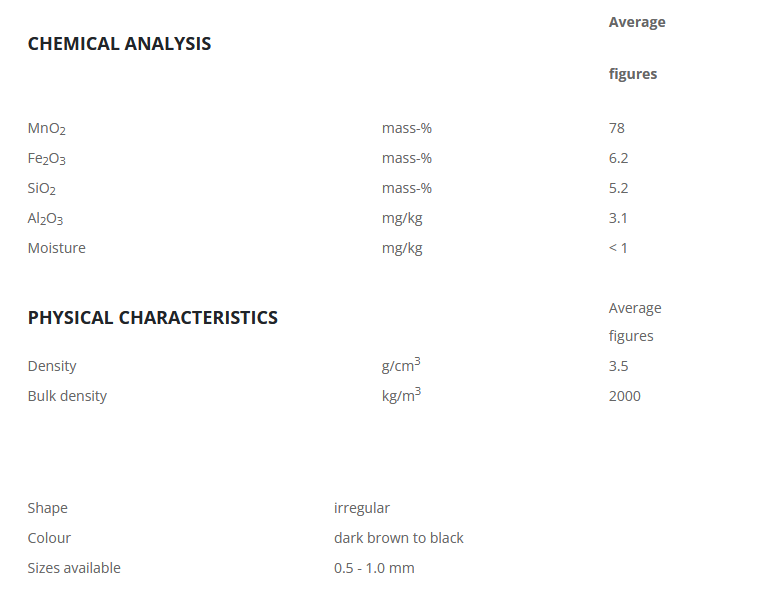Click the g/cm3 unit text
Viewport: 762px width, 597px height.
coord(400,365)
